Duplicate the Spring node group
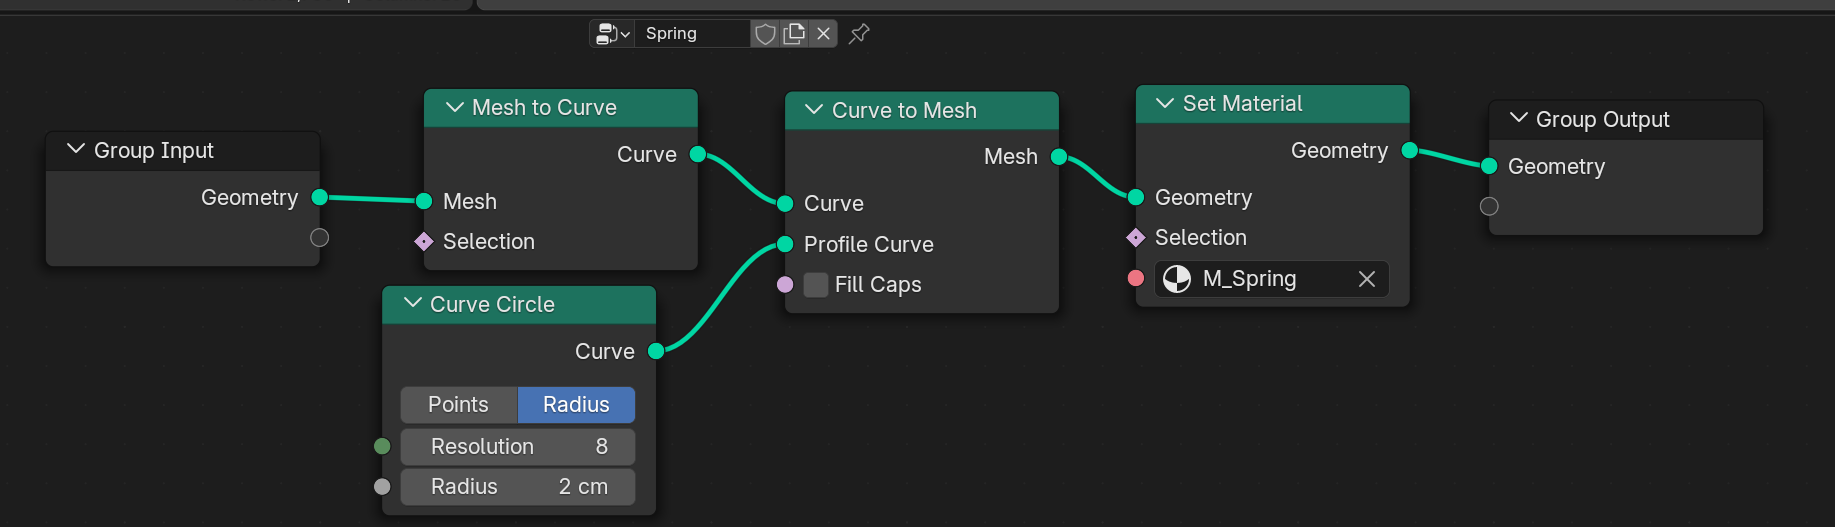Viewport: 1835px width, 527px height. coord(794,34)
